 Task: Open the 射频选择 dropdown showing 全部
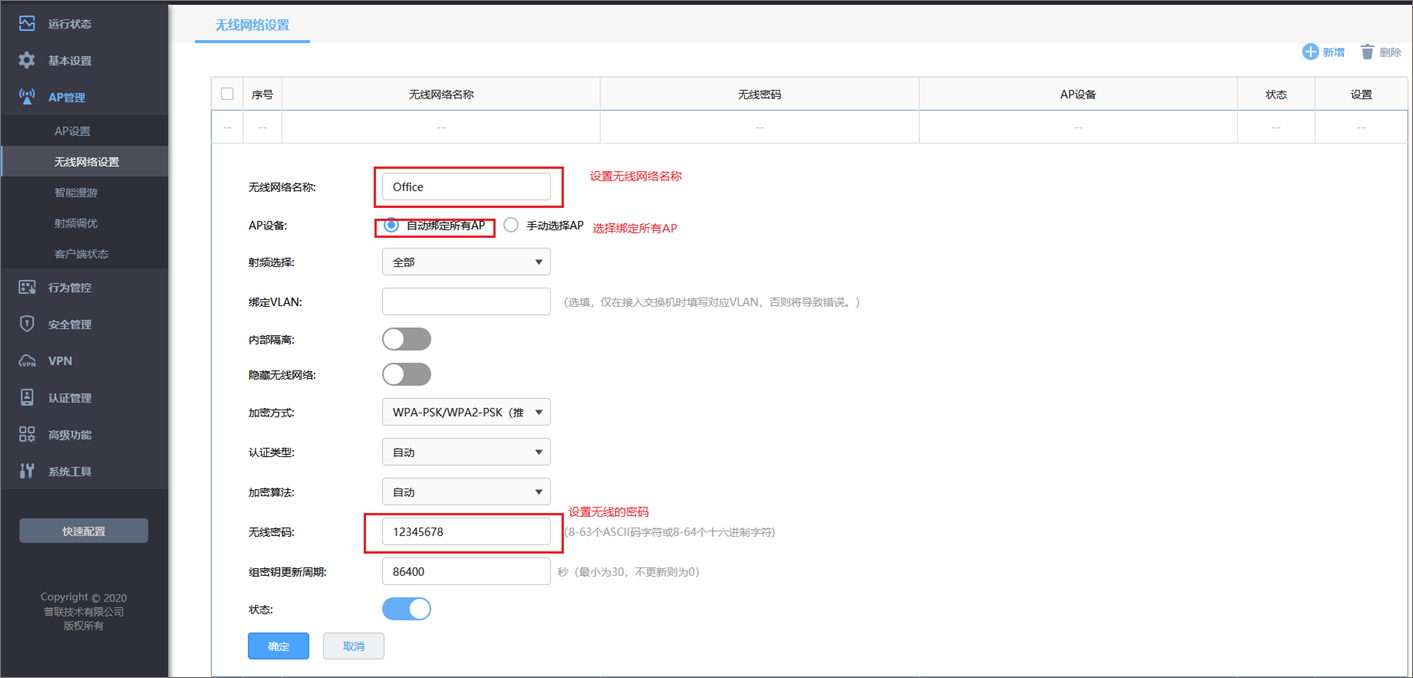(465, 261)
